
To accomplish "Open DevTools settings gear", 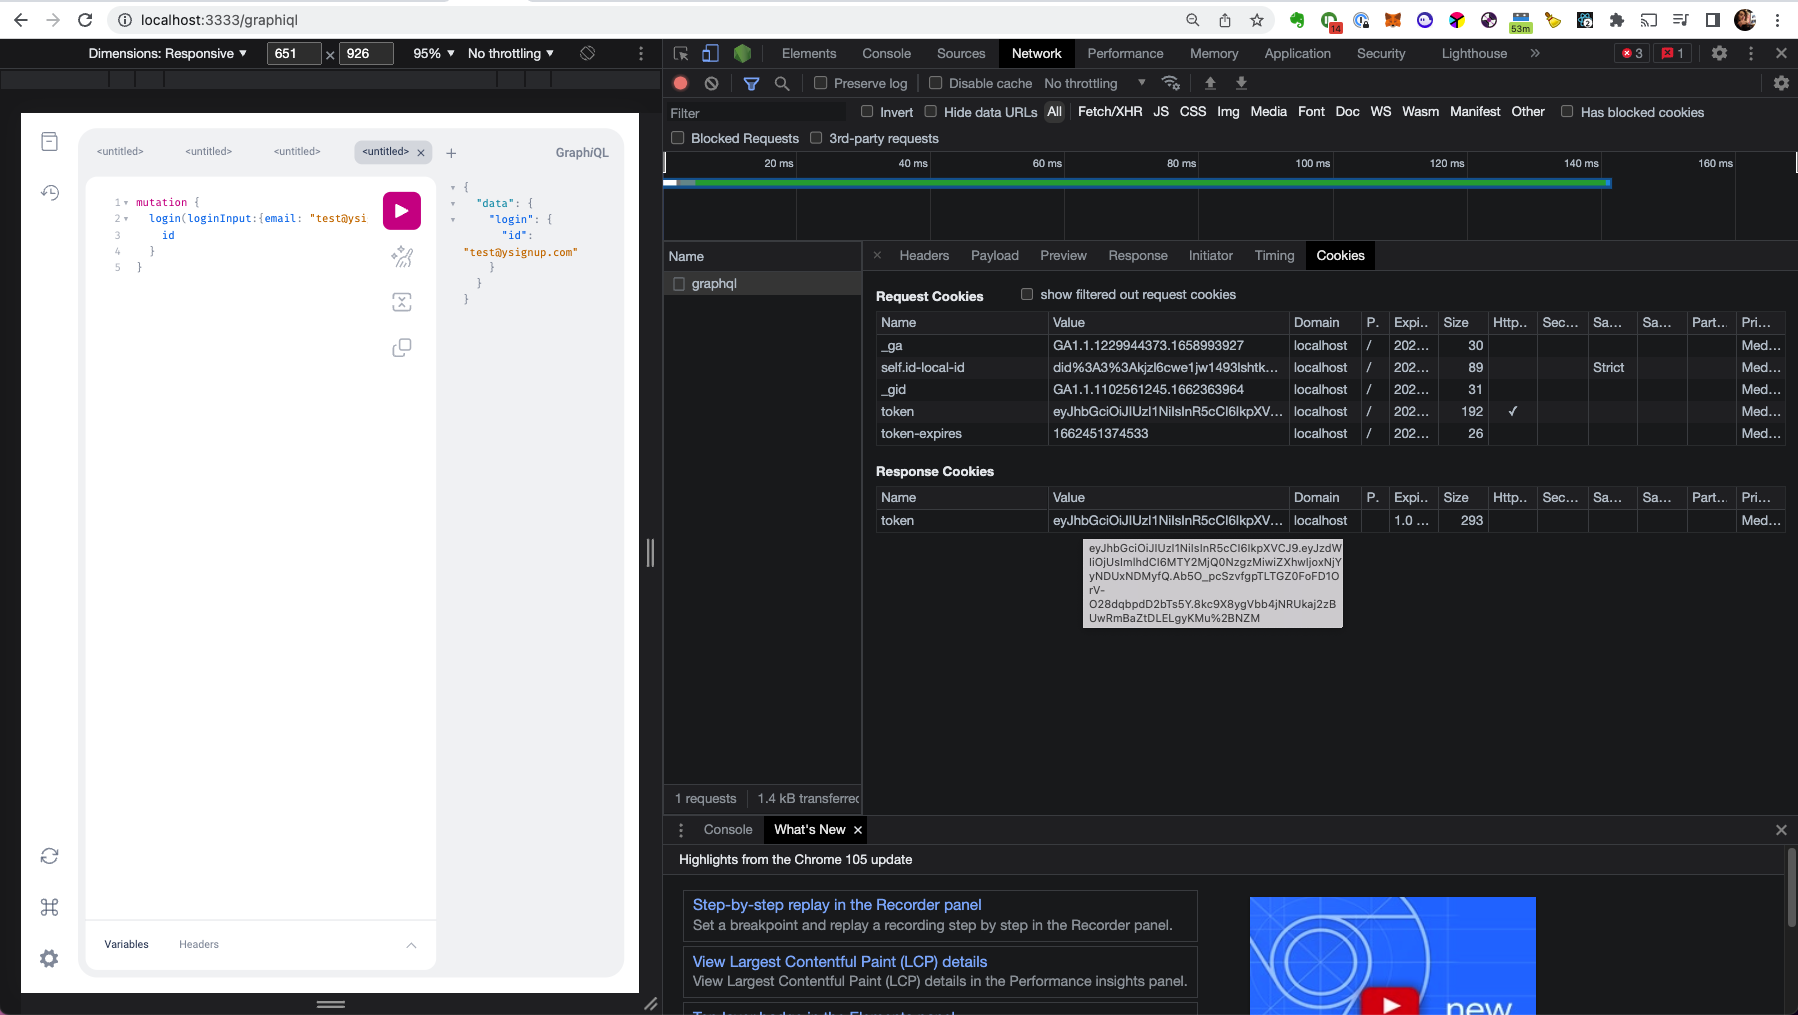I will click(1719, 53).
